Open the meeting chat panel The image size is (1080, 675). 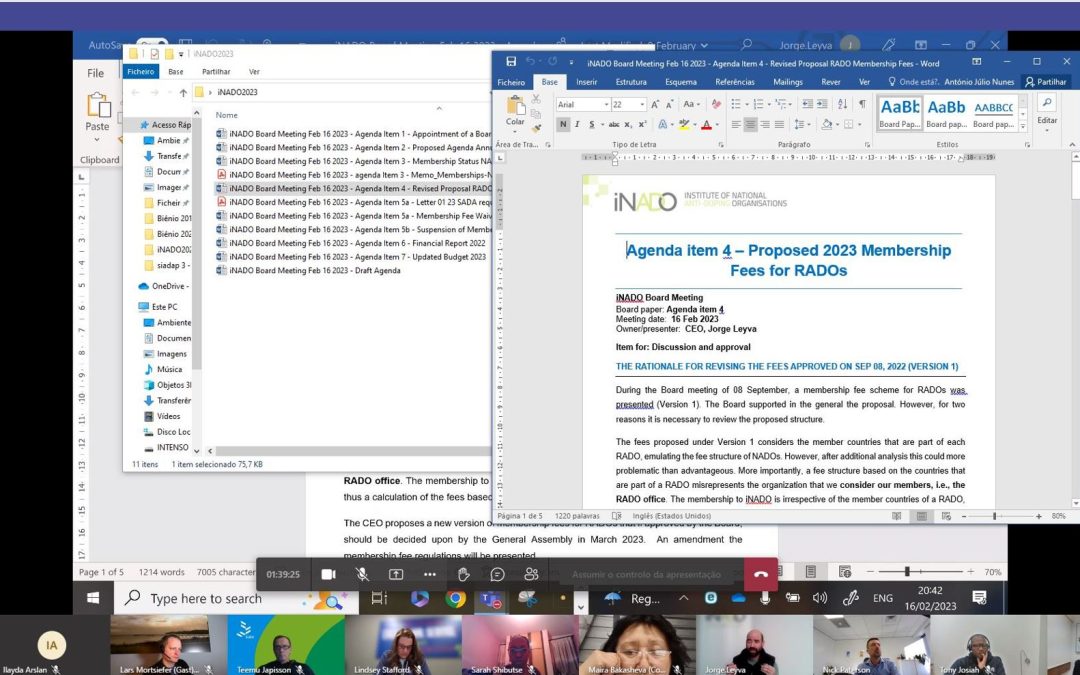coord(497,574)
